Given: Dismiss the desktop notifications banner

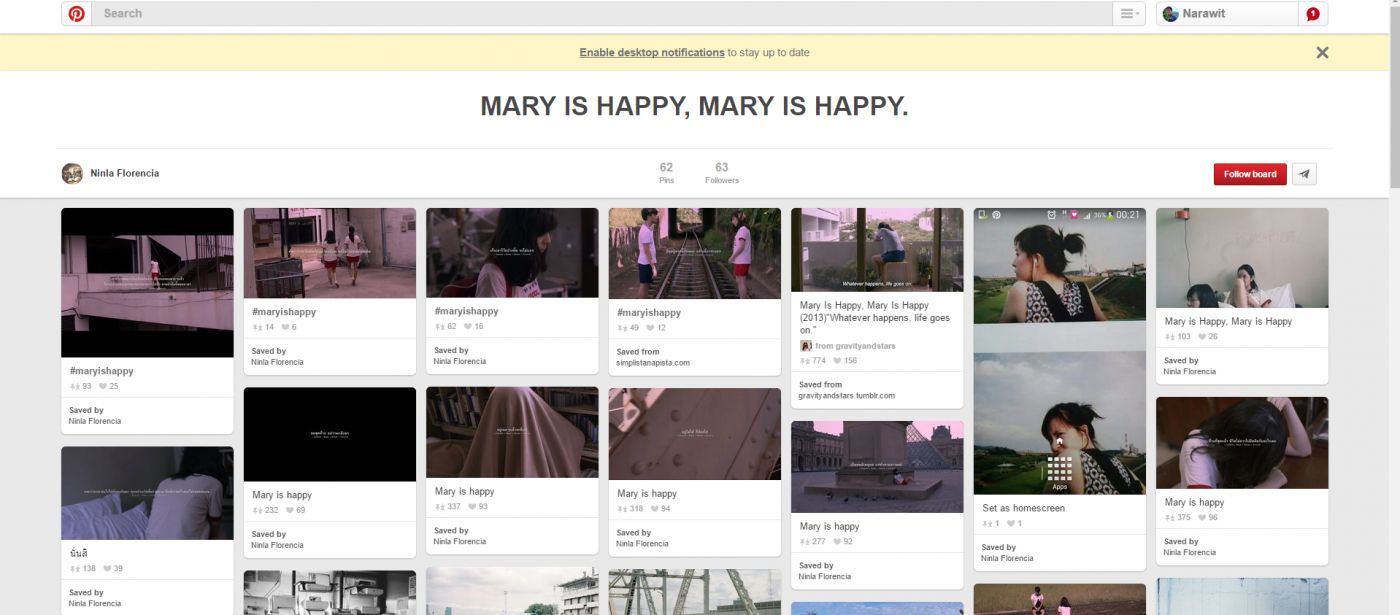Looking at the screenshot, I should click(x=1322, y=53).
